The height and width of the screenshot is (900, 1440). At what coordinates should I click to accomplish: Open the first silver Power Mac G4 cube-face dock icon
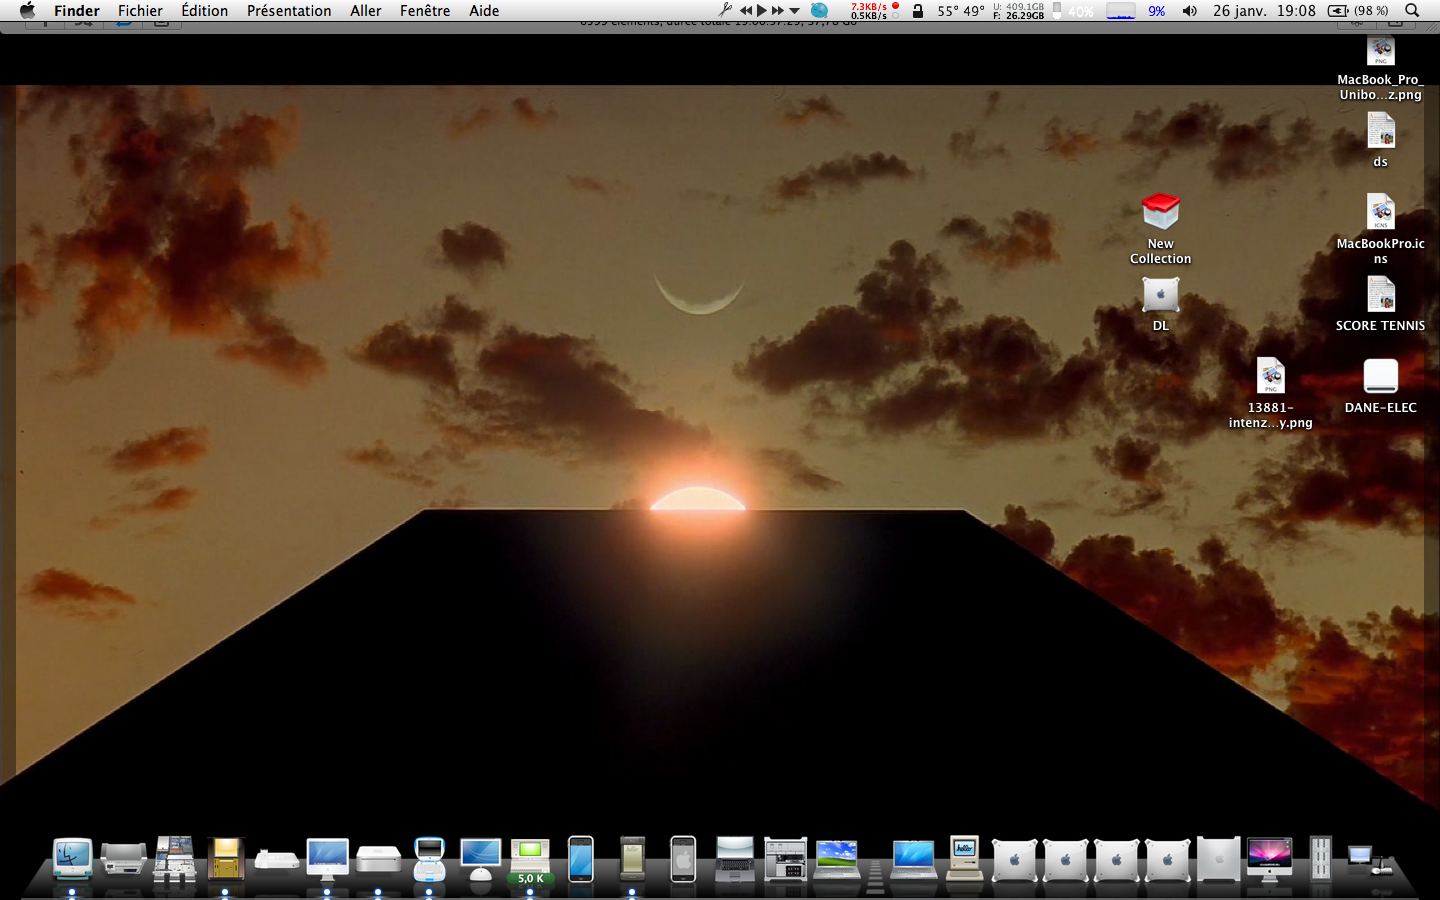pyautogui.click(x=1014, y=859)
